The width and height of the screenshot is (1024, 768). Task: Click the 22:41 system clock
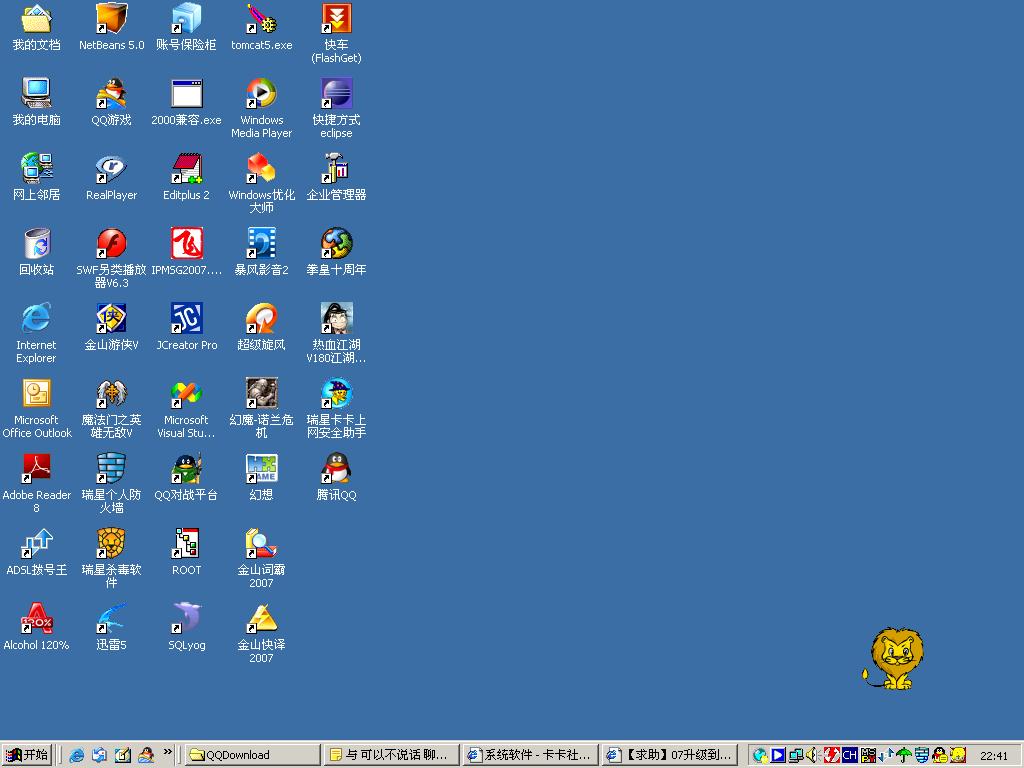pos(994,756)
